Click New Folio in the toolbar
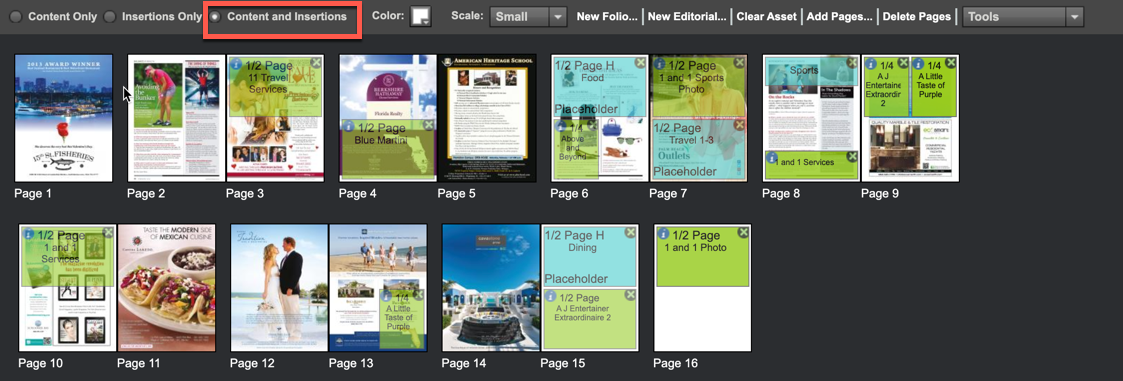1123x381 pixels. tap(607, 16)
